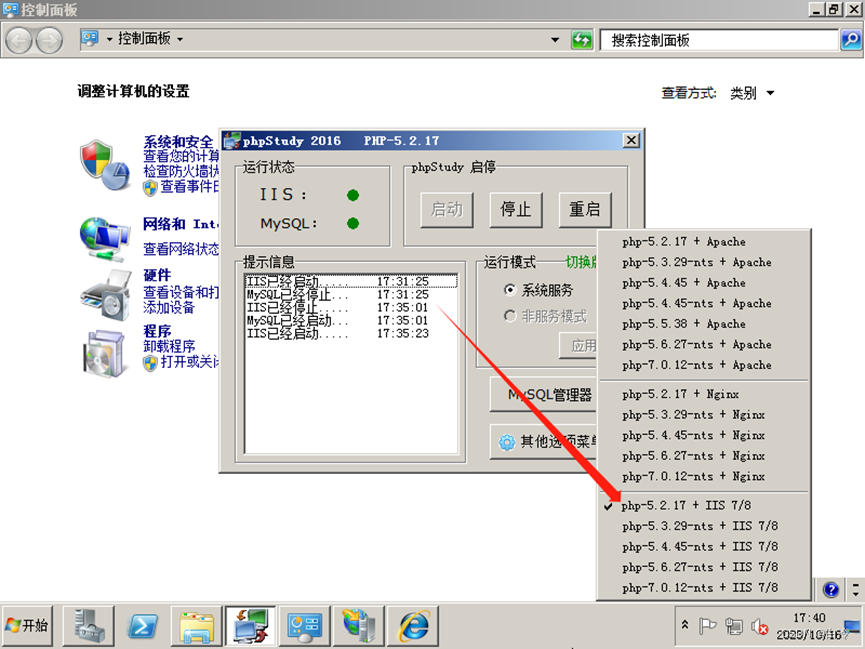The height and width of the screenshot is (649, 865).
Task: Open Hardware printer icon
Action: [x=105, y=295]
